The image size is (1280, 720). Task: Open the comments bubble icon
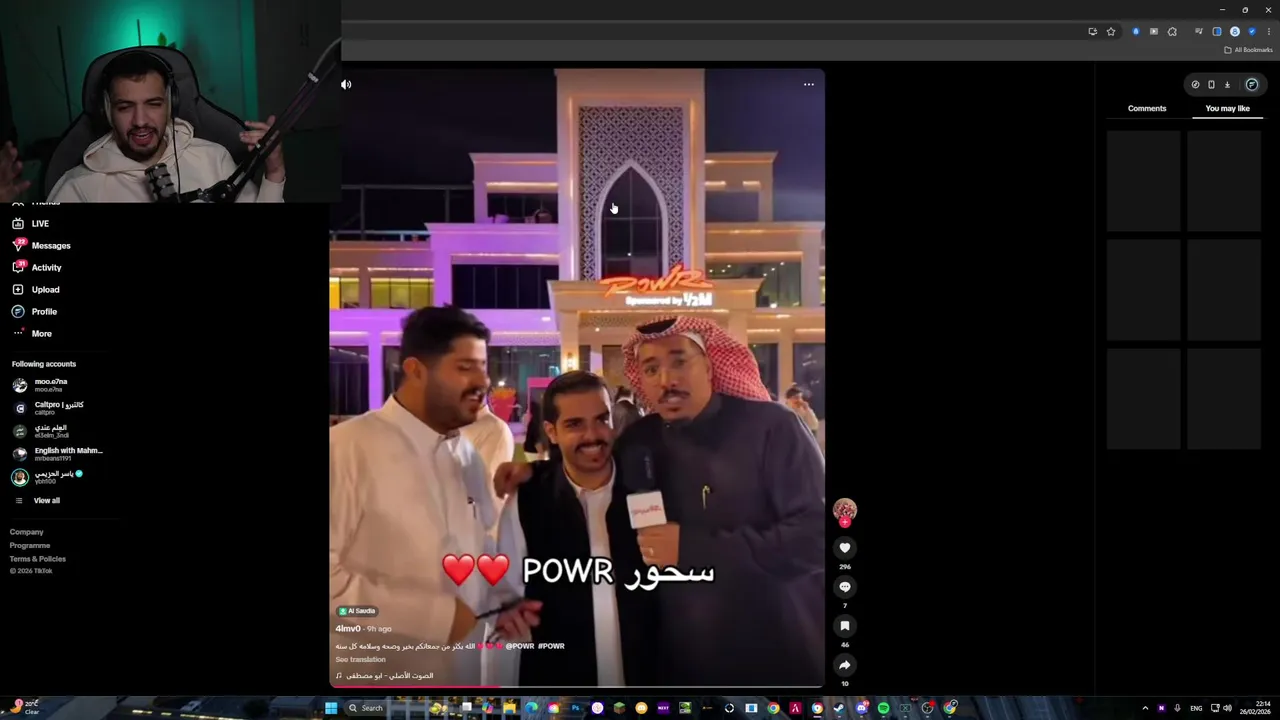(x=845, y=587)
